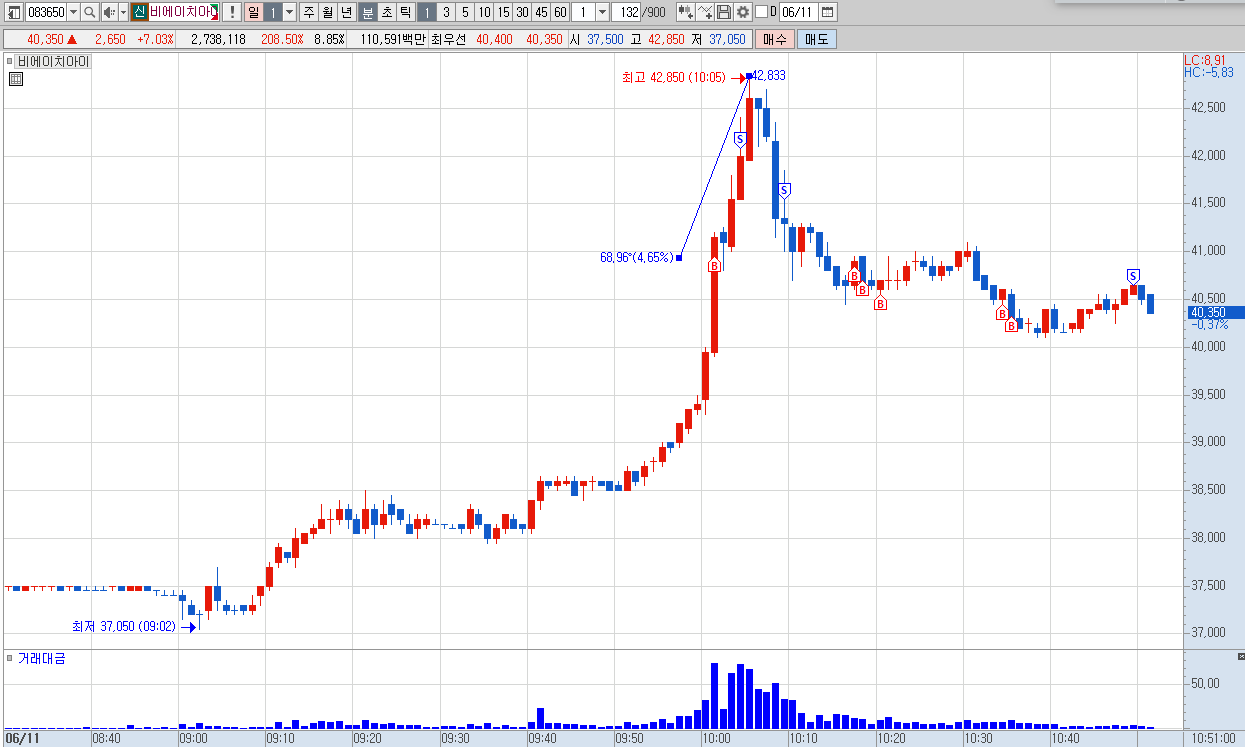
Task: Select the 30 minute interval button
Action: point(522,12)
